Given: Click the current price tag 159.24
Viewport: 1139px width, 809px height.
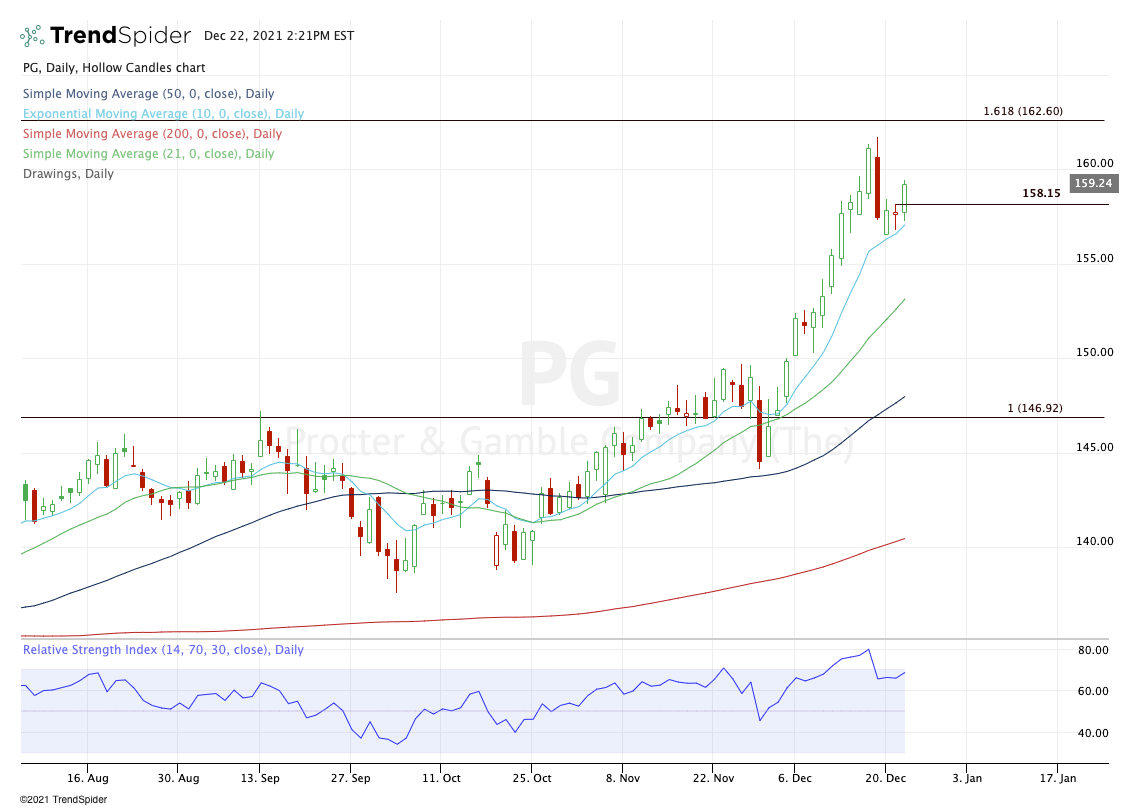Looking at the screenshot, I should tap(1093, 183).
